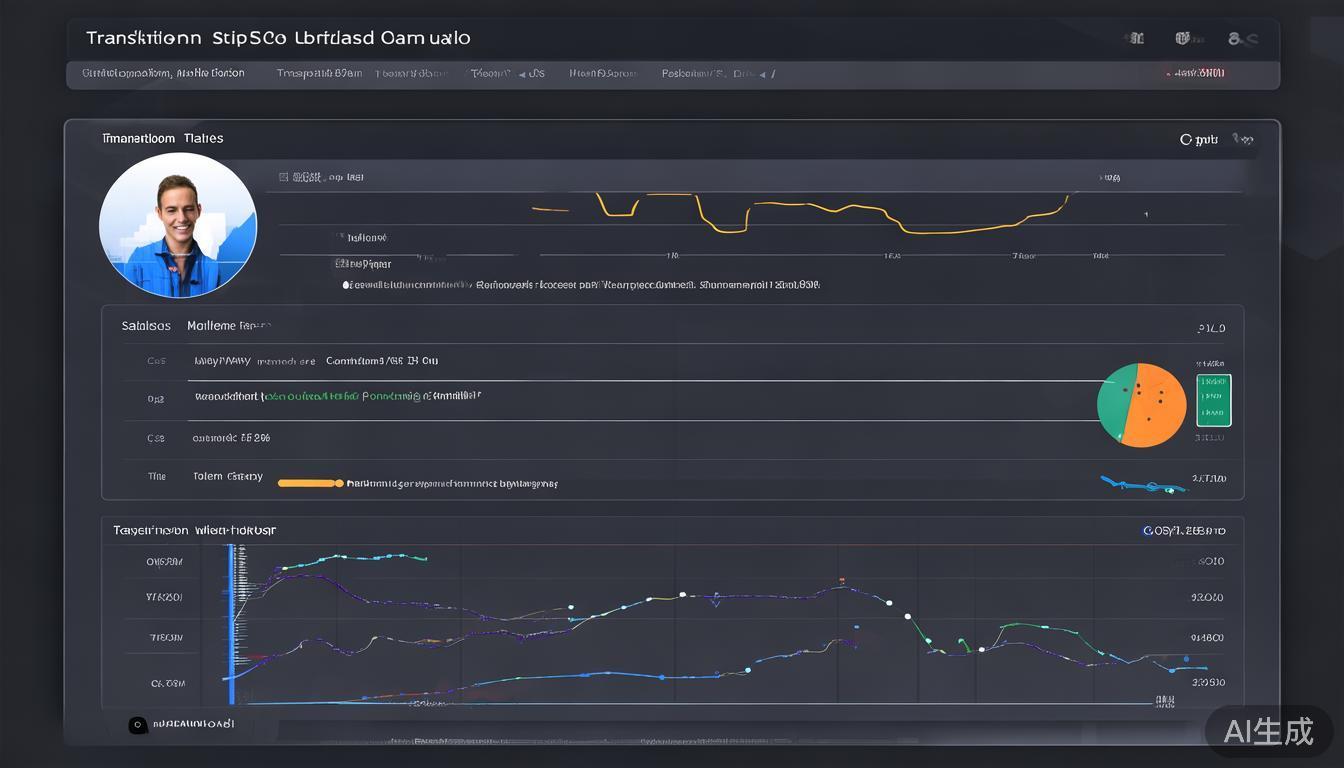
Task: Open the third navigation bar dropdown item
Action: pyautogui.click(x=412, y=73)
